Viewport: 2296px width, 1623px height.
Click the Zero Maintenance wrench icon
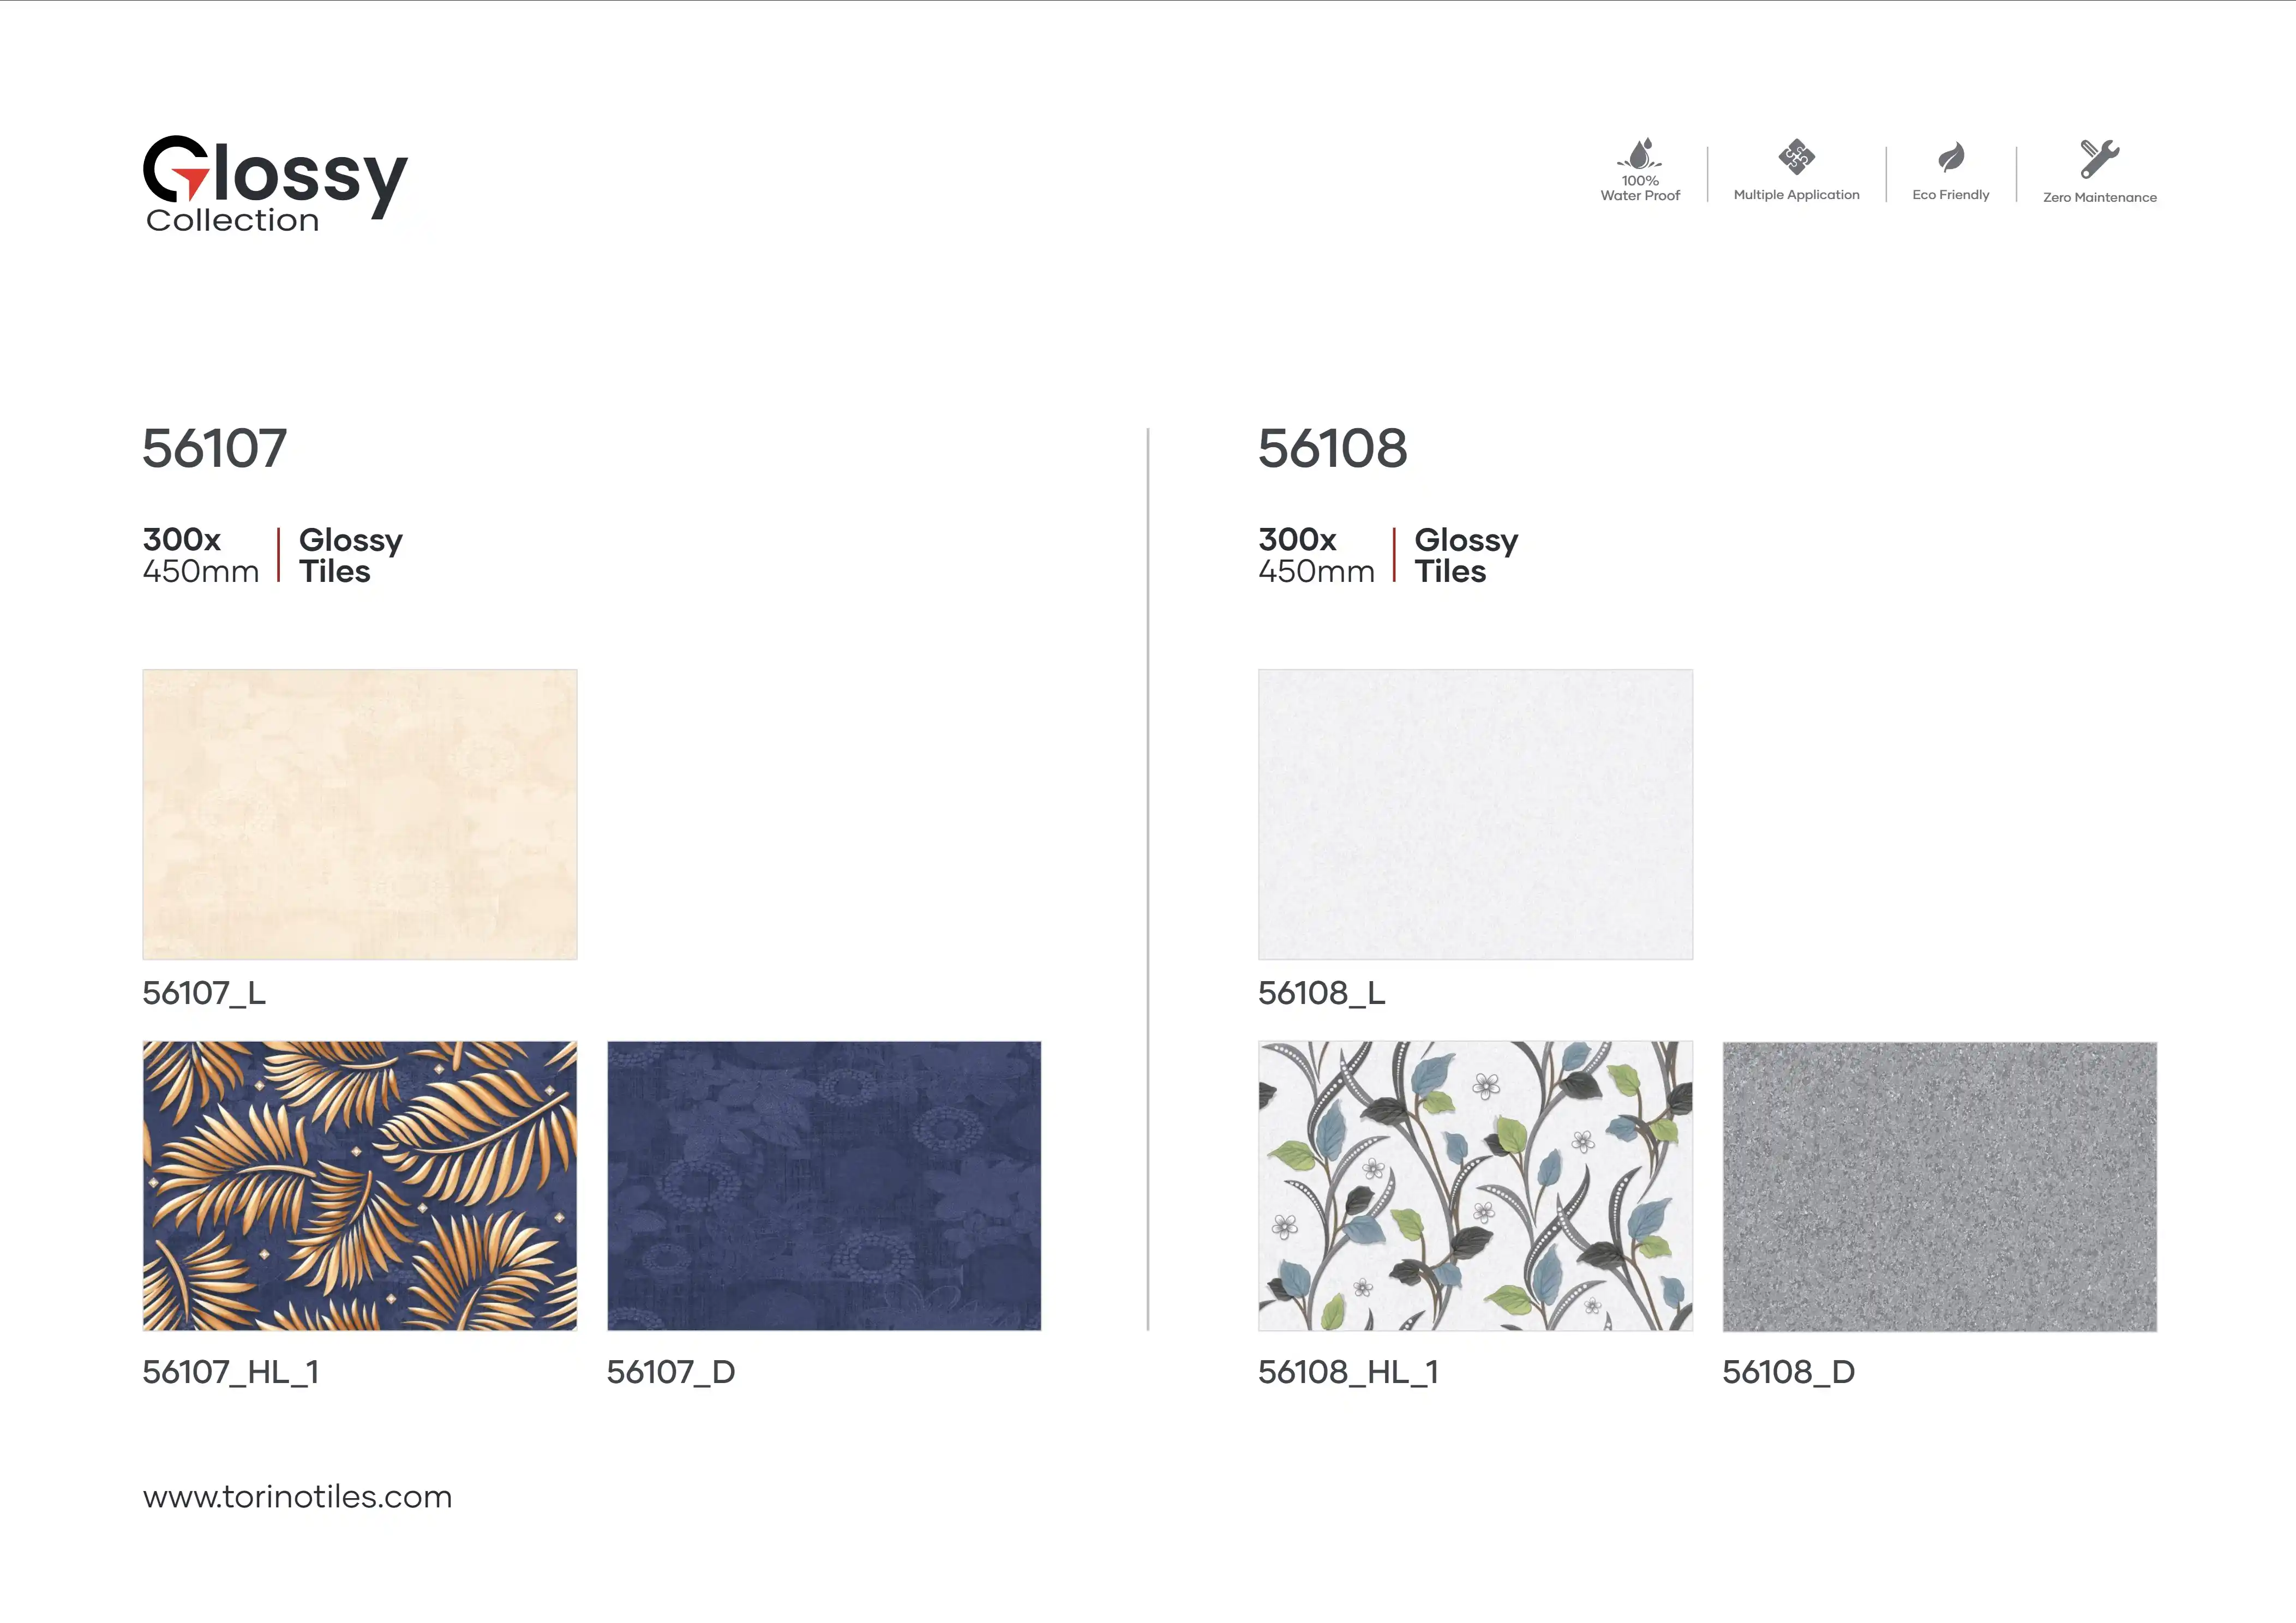(x=2099, y=158)
